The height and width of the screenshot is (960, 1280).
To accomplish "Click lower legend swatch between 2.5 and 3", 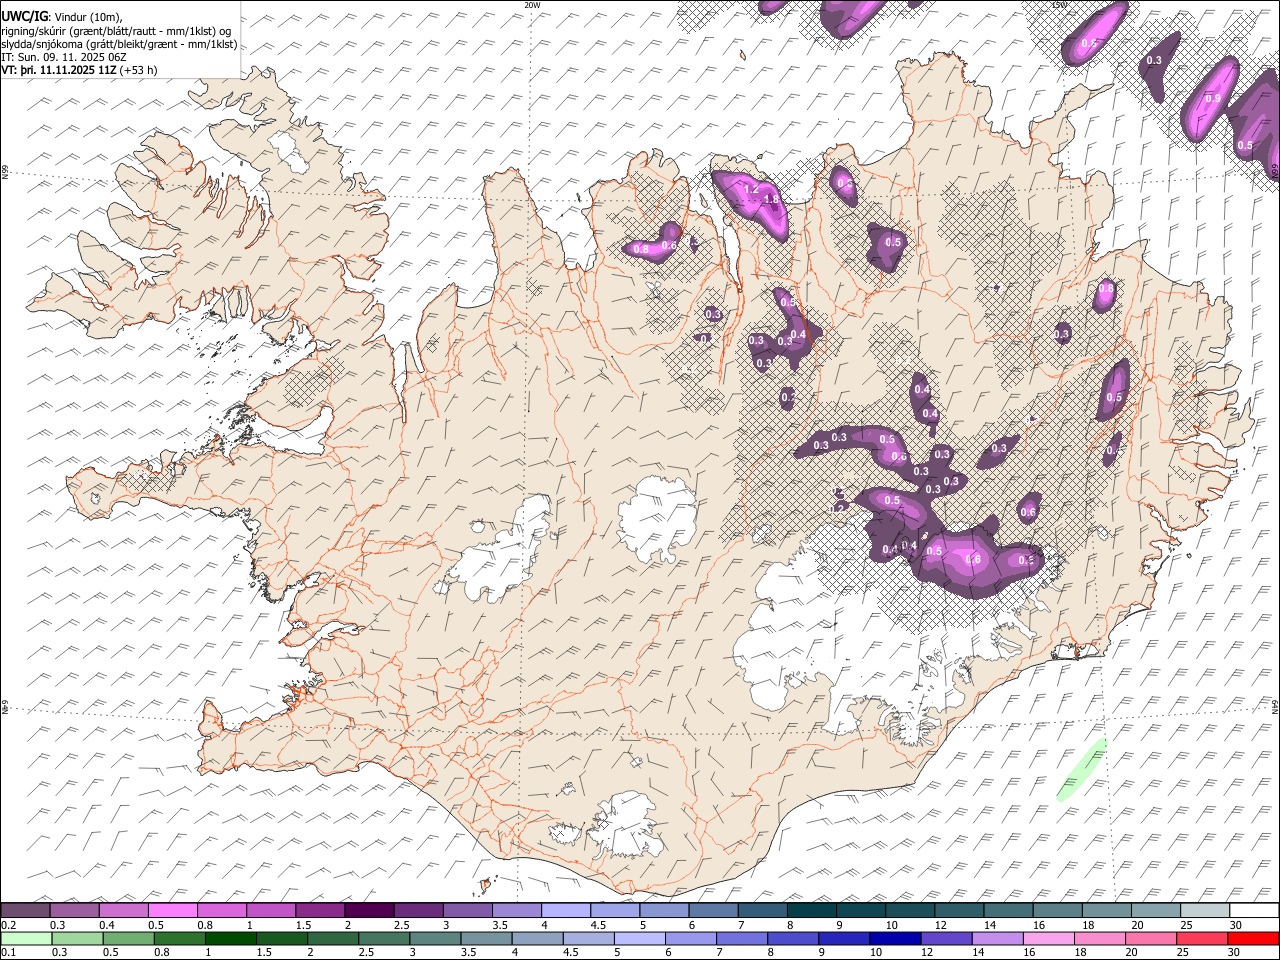I will (x=384, y=938).
